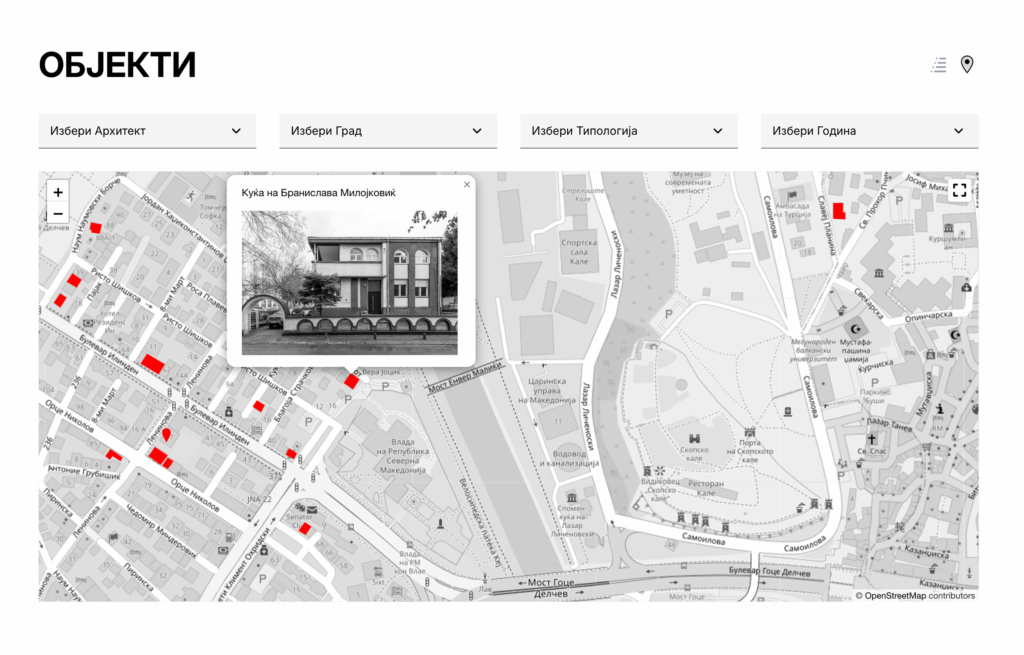The width and height of the screenshot is (1024, 655).
Task: Click the cross icon at Св. Спас
Action: (872, 439)
